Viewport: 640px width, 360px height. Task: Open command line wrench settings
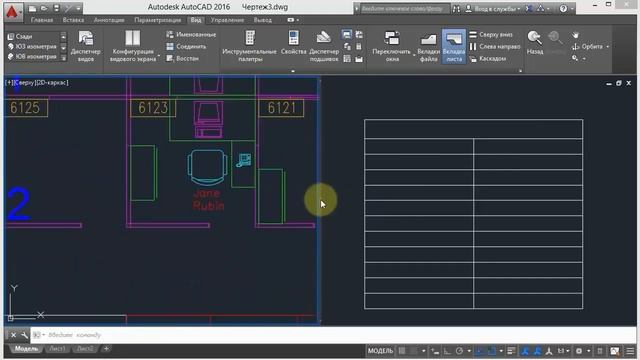(x=24, y=335)
